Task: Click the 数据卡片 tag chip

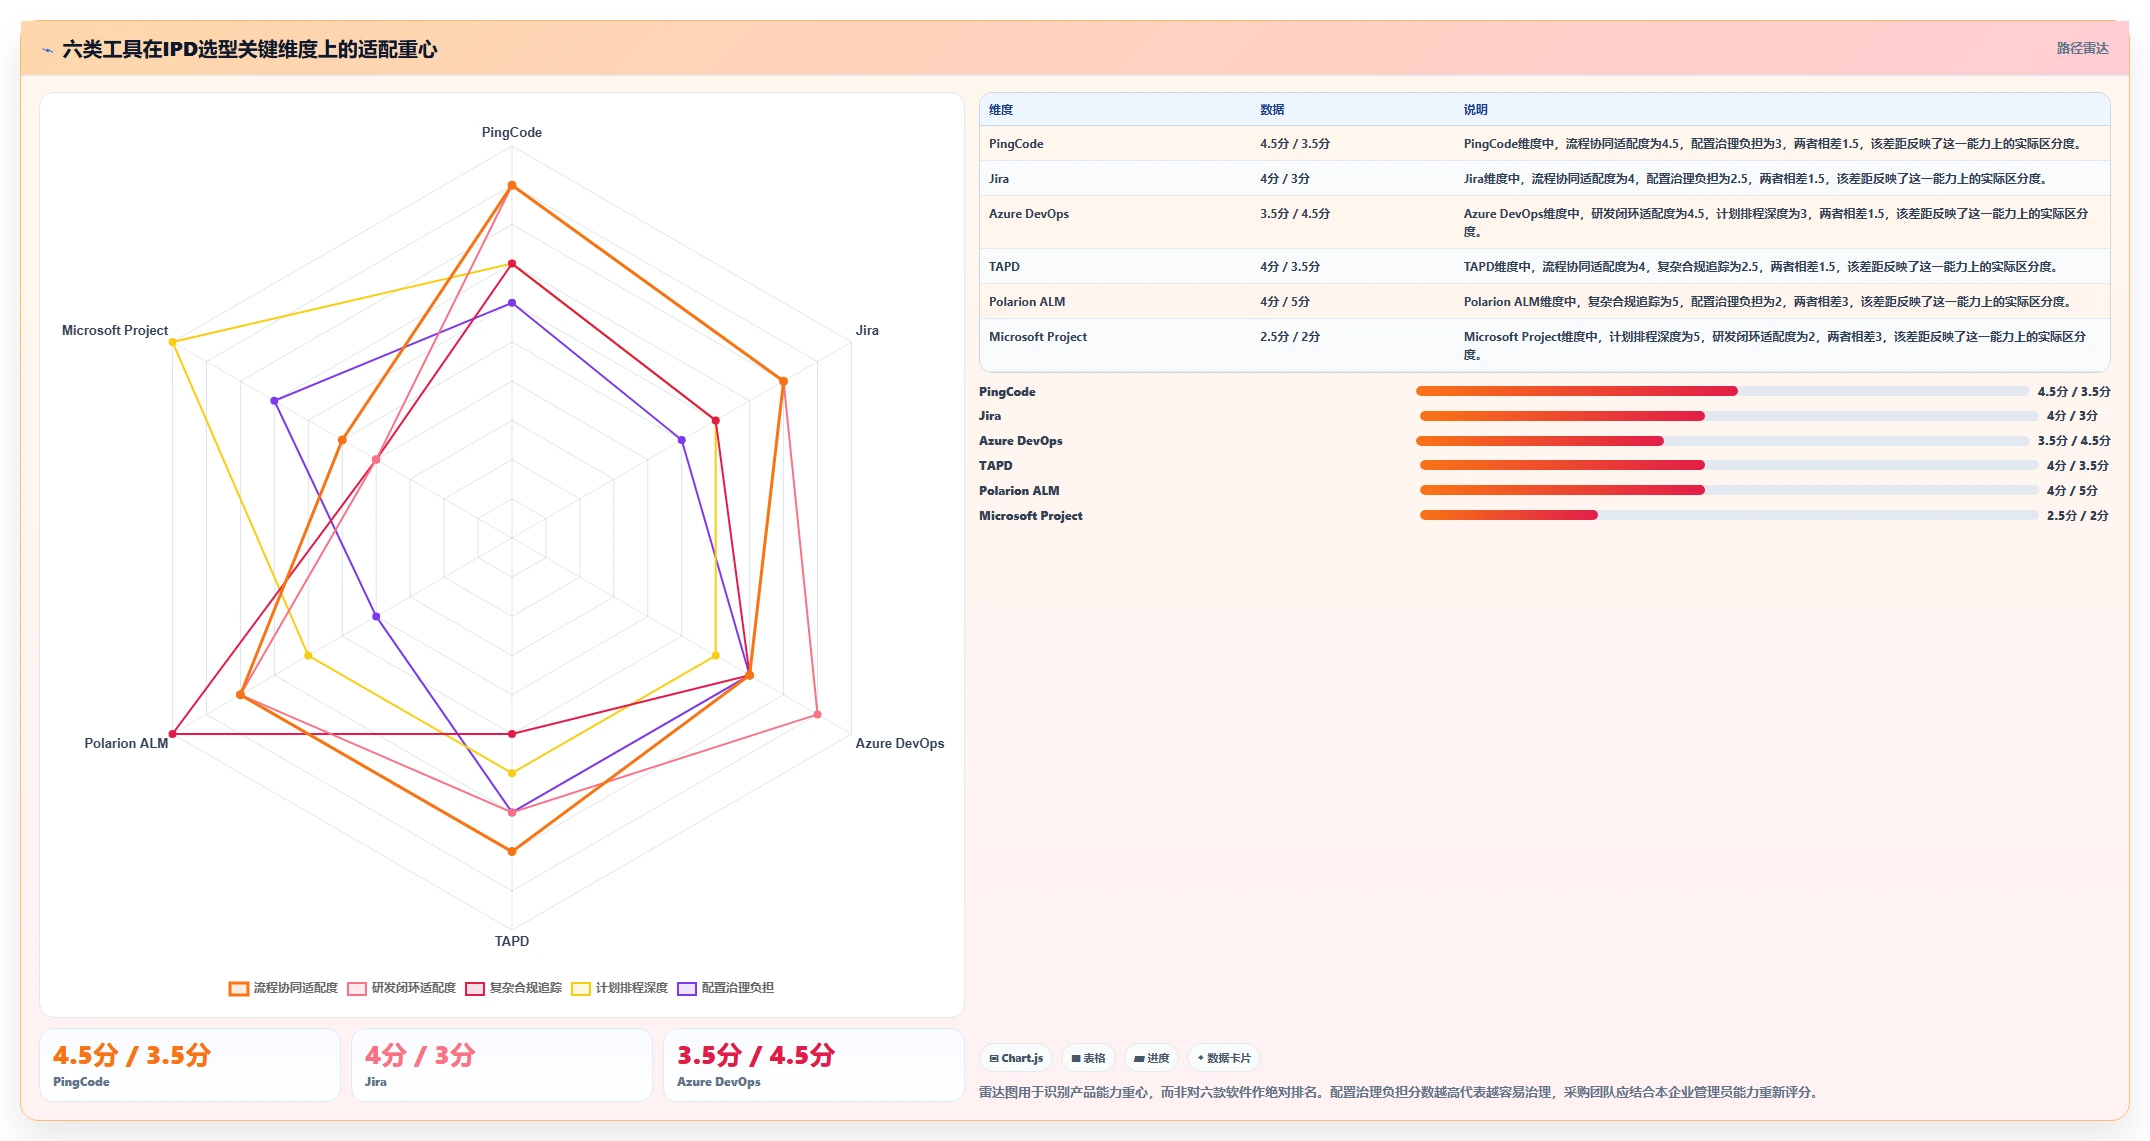Action: point(1224,1058)
